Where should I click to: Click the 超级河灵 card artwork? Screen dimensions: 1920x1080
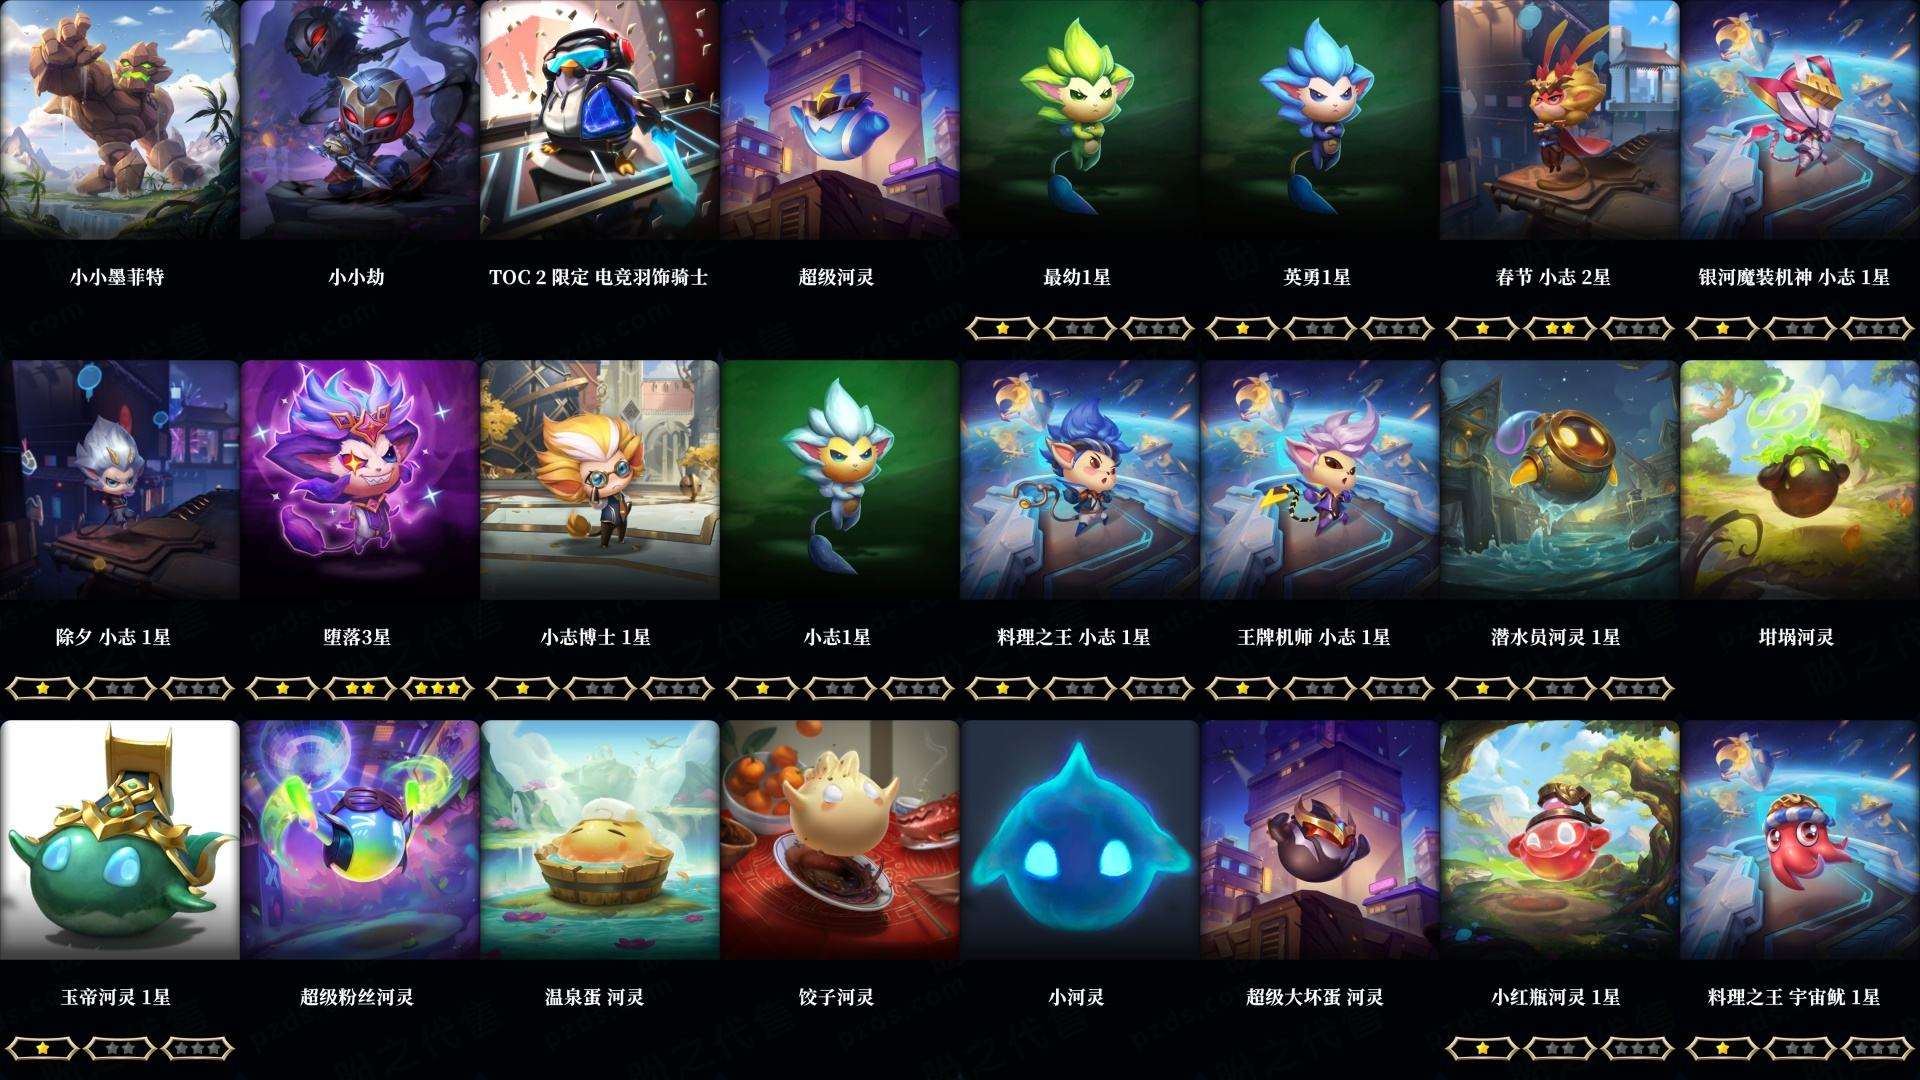(x=839, y=120)
